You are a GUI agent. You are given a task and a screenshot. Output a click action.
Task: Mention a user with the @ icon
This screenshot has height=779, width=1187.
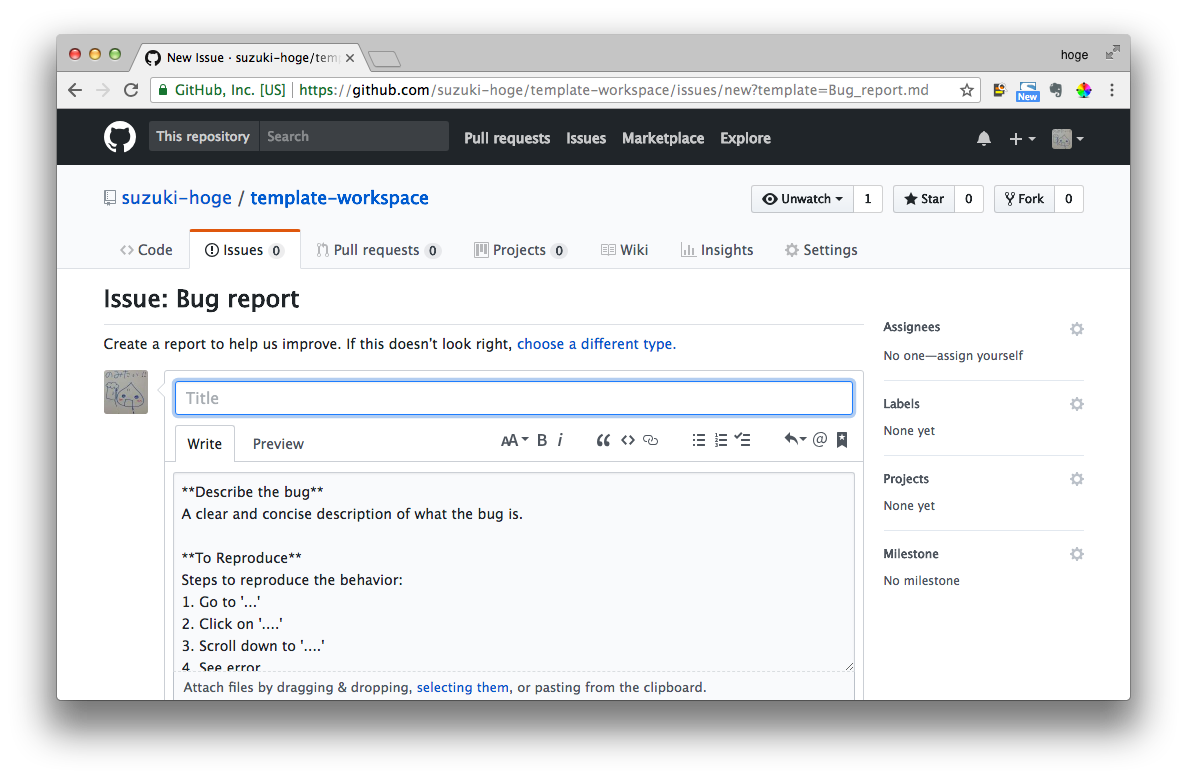click(820, 440)
